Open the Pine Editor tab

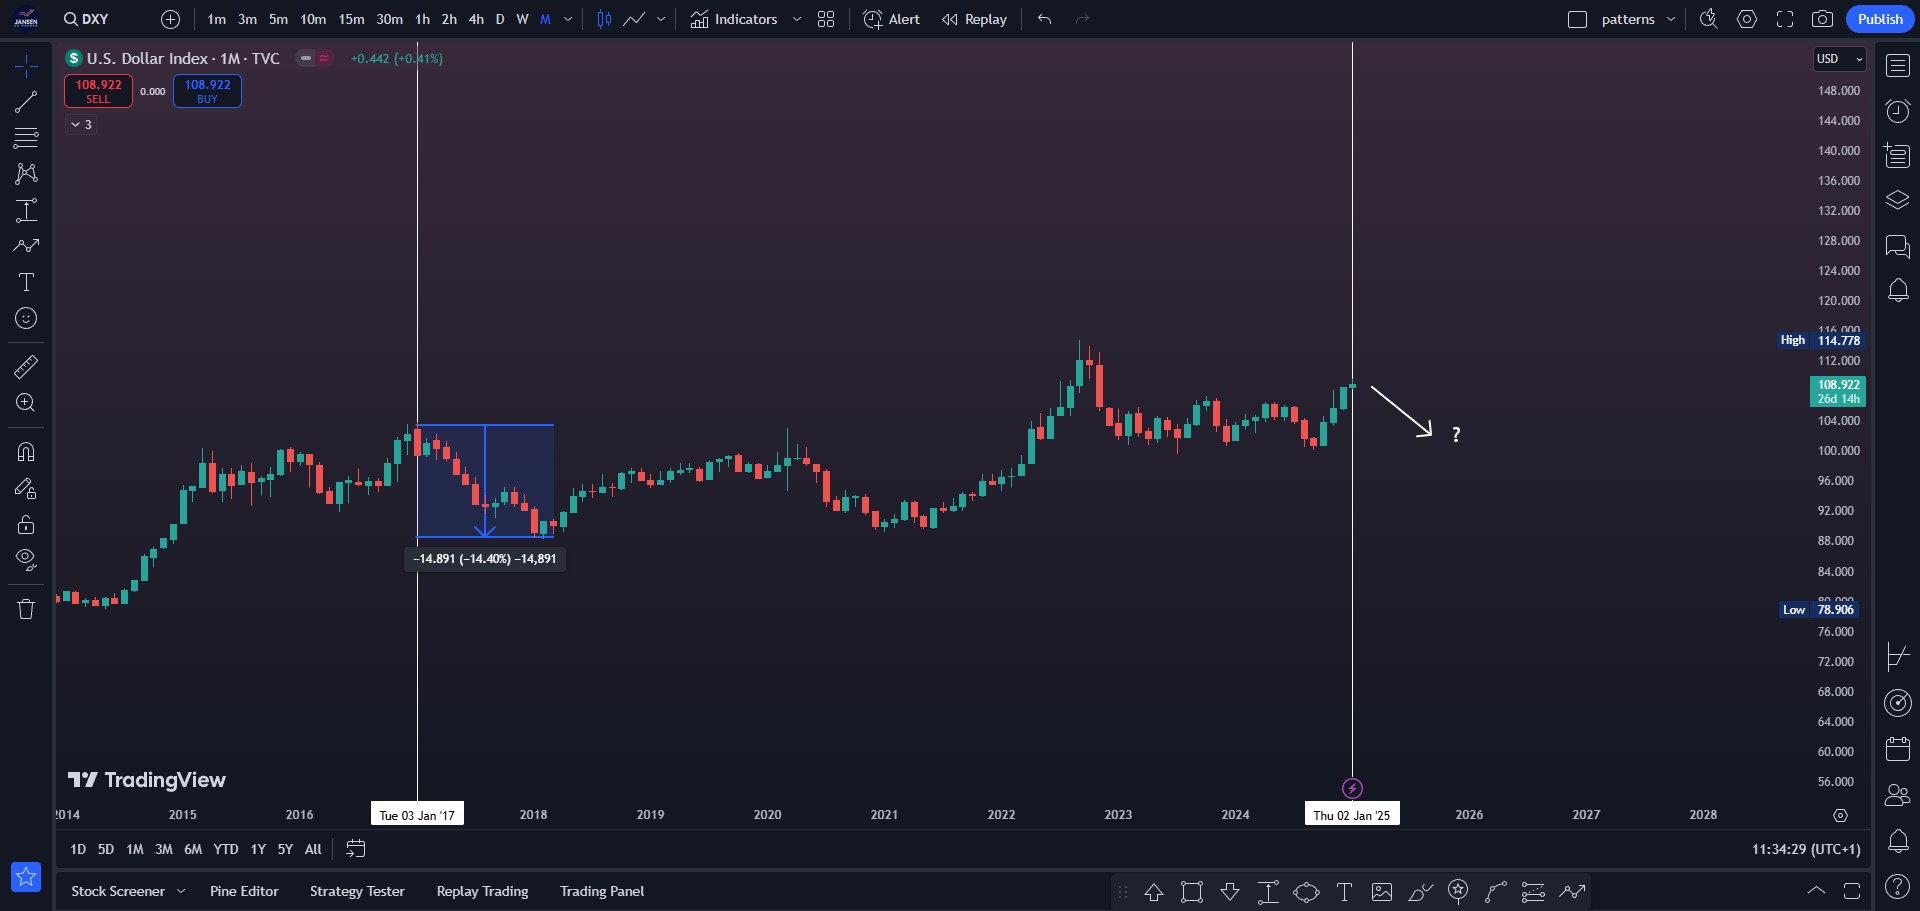pos(244,891)
